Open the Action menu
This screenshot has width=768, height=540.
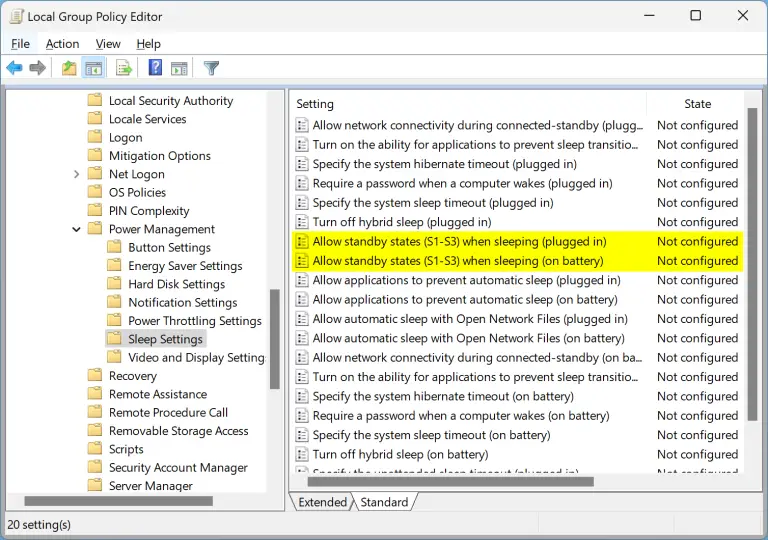[x=62, y=44]
